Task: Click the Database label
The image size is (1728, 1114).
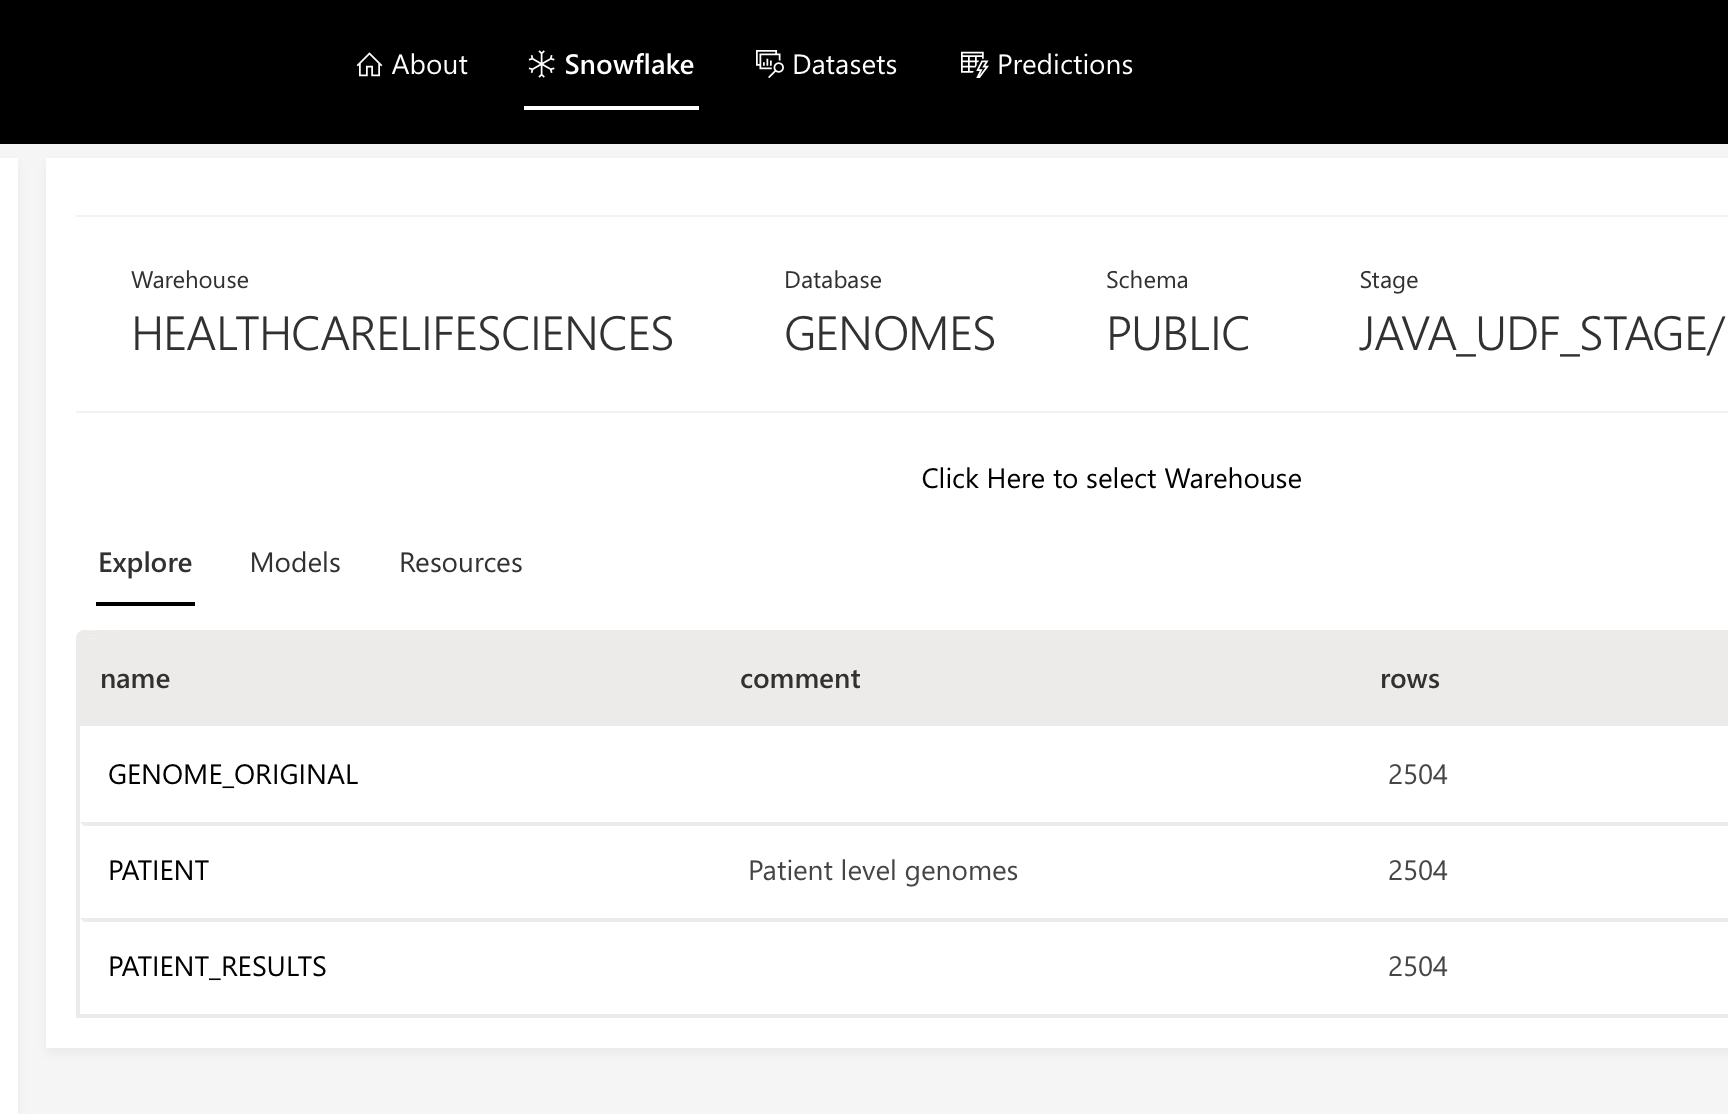Action: (x=833, y=280)
